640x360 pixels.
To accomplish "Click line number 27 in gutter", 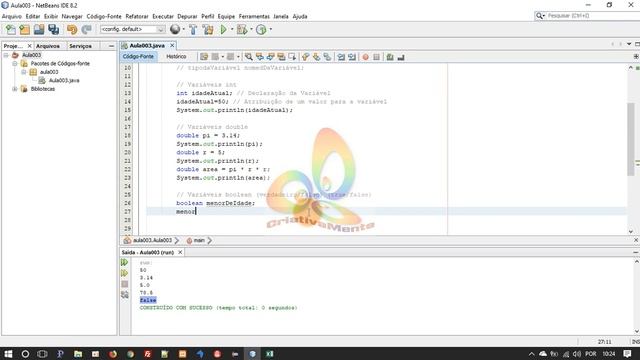I will (128, 211).
